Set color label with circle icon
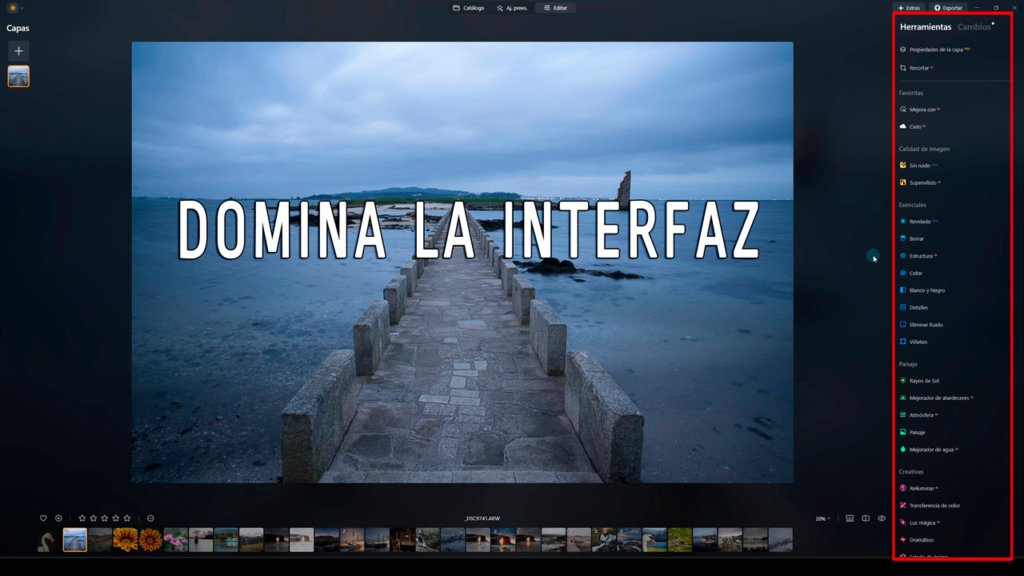The height and width of the screenshot is (576, 1024). coord(151,519)
